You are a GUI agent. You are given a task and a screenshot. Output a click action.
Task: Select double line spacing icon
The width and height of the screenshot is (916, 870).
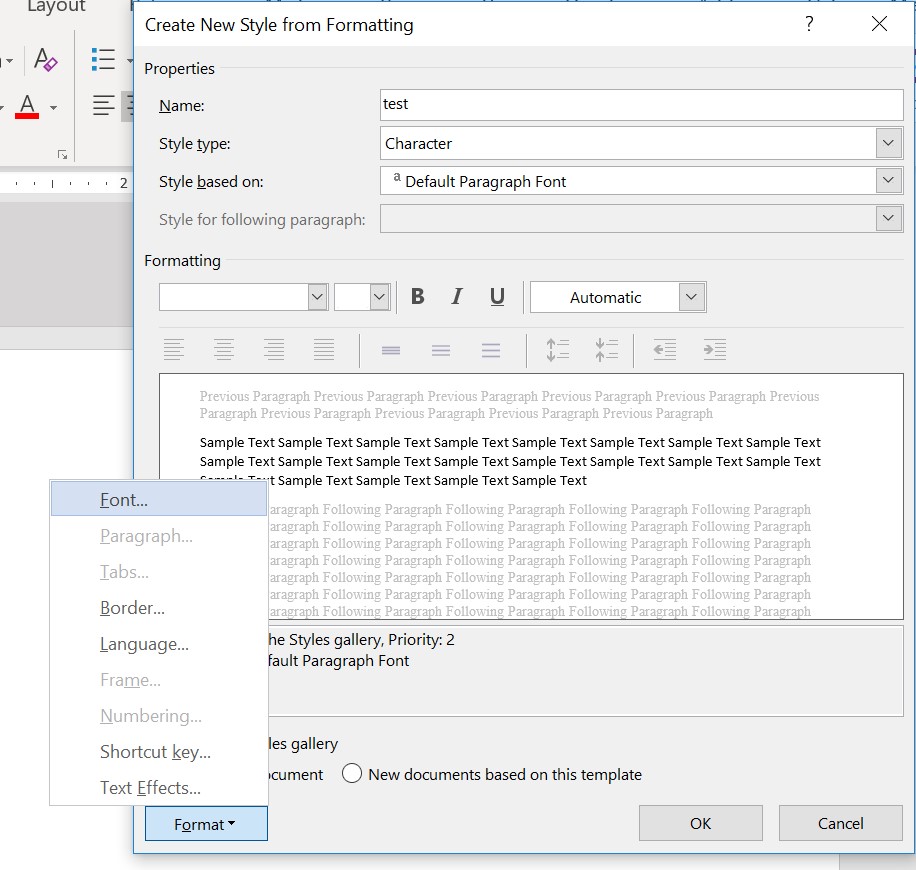click(491, 350)
